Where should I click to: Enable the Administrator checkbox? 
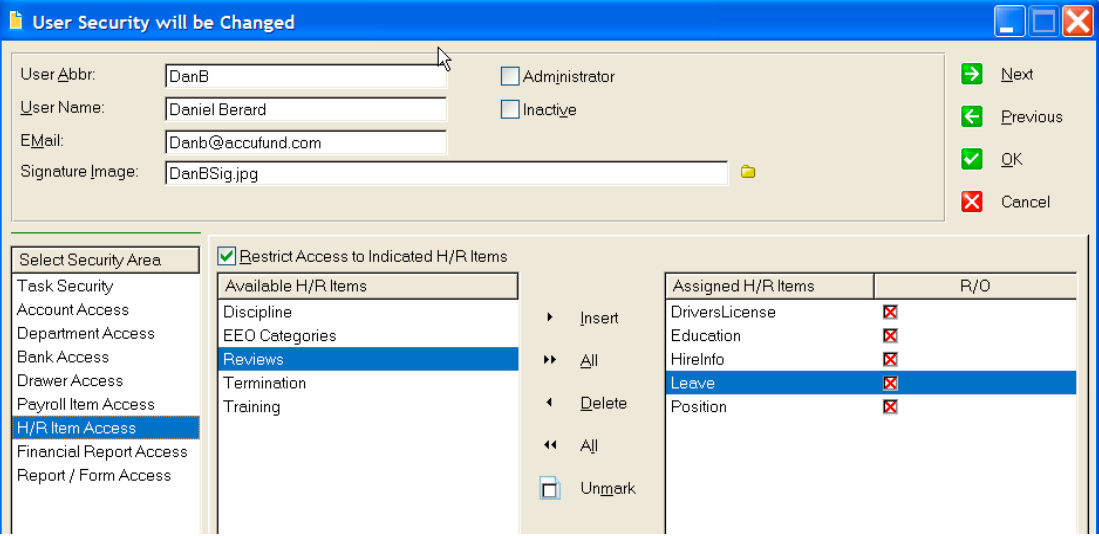point(510,76)
